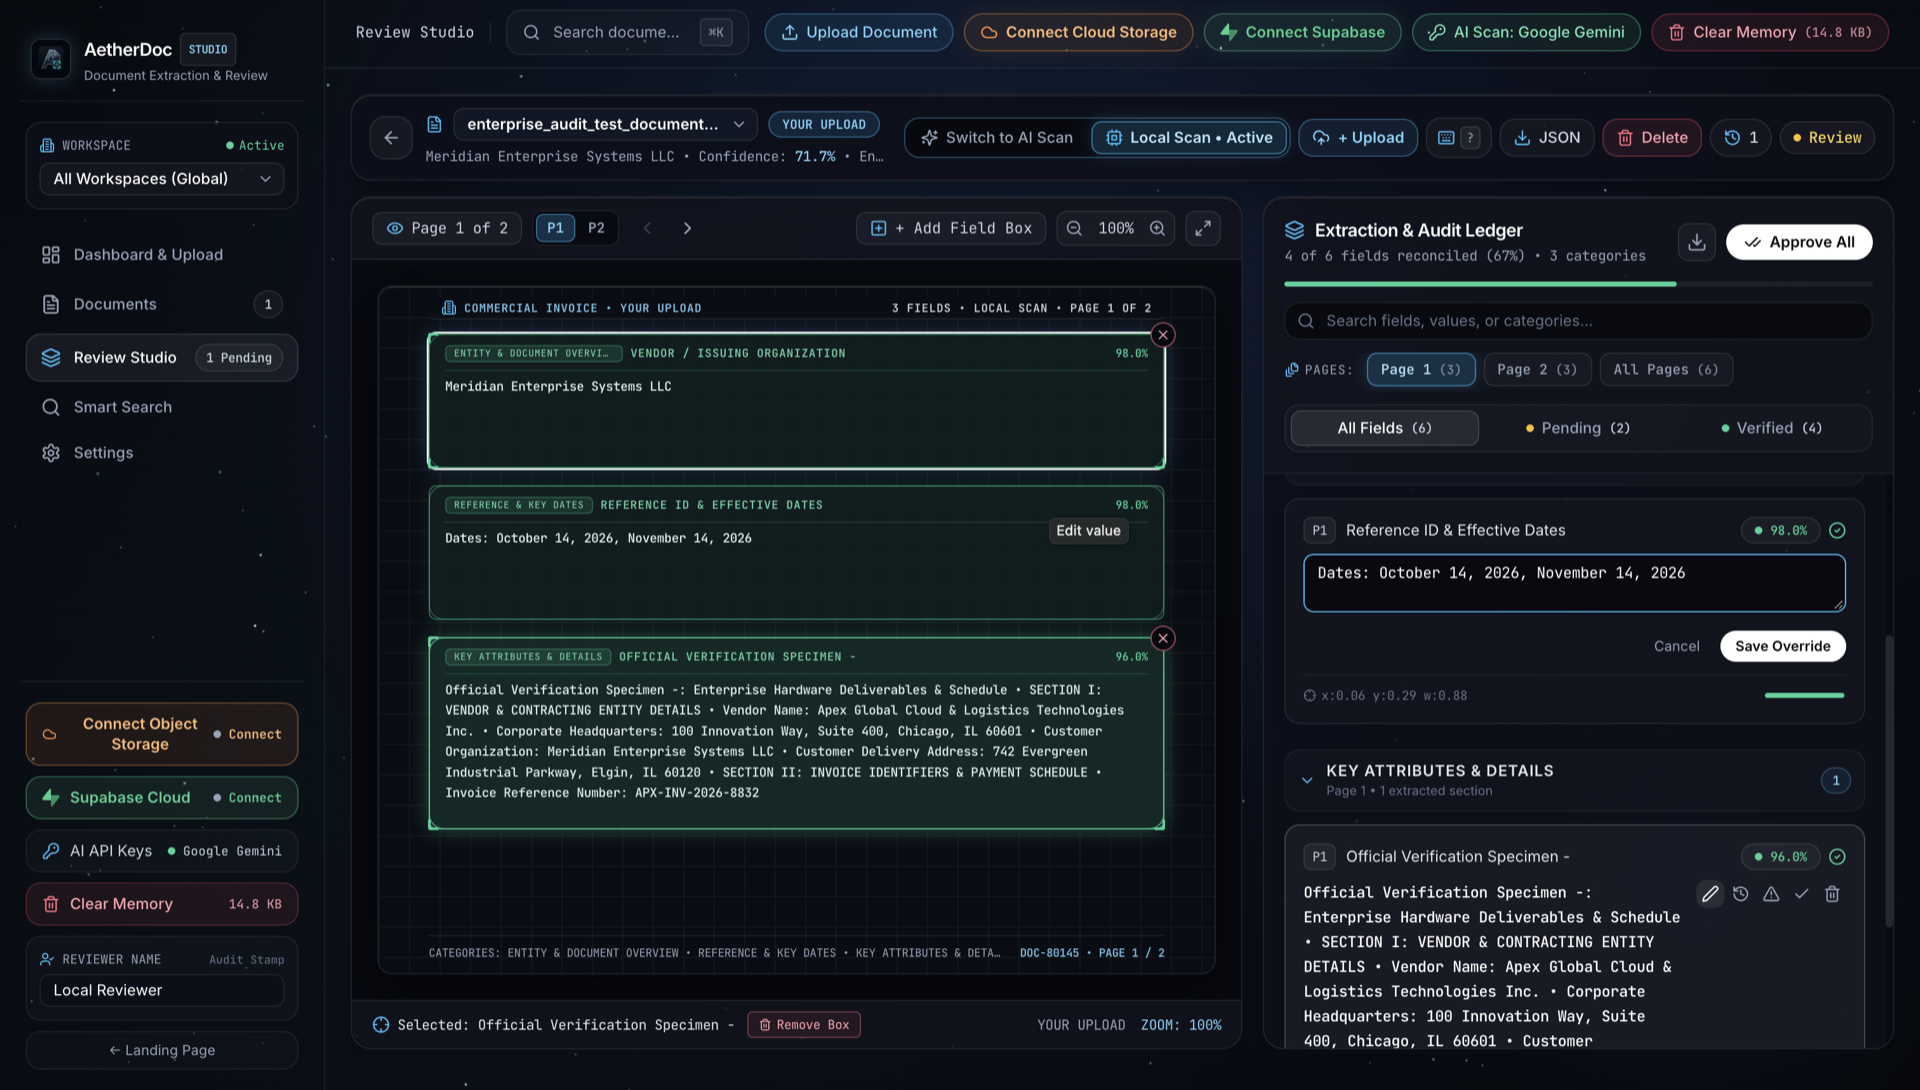Select the Page 2 (3) filter tab
Viewport: 1920px width, 1090px height.
pyautogui.click(x=1536, y=369)
